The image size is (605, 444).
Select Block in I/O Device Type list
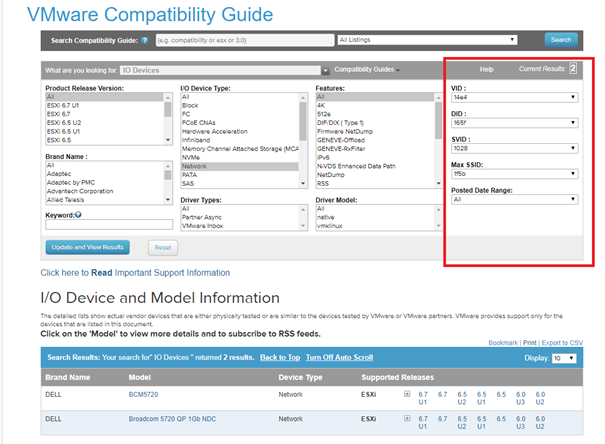pyautogui.click(x=239, y=105)
